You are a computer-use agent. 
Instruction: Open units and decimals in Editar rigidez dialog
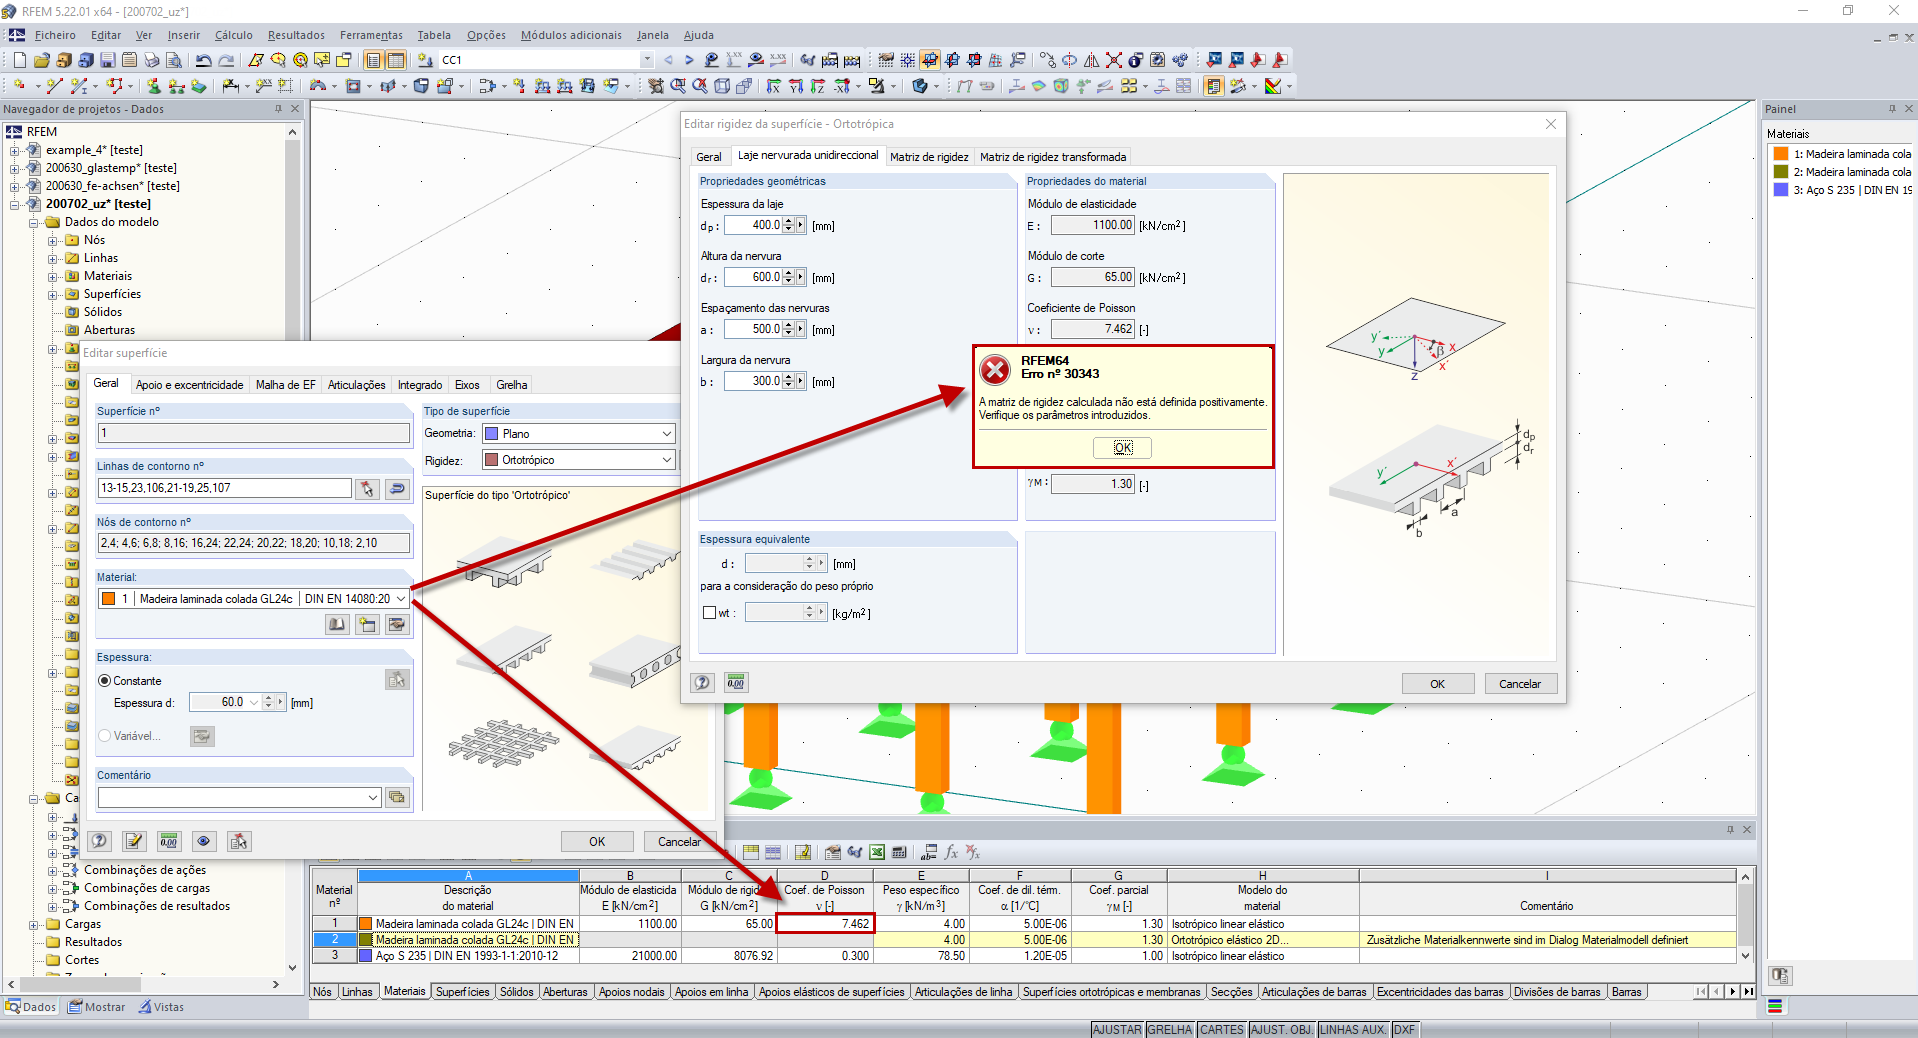click(736, 682)
